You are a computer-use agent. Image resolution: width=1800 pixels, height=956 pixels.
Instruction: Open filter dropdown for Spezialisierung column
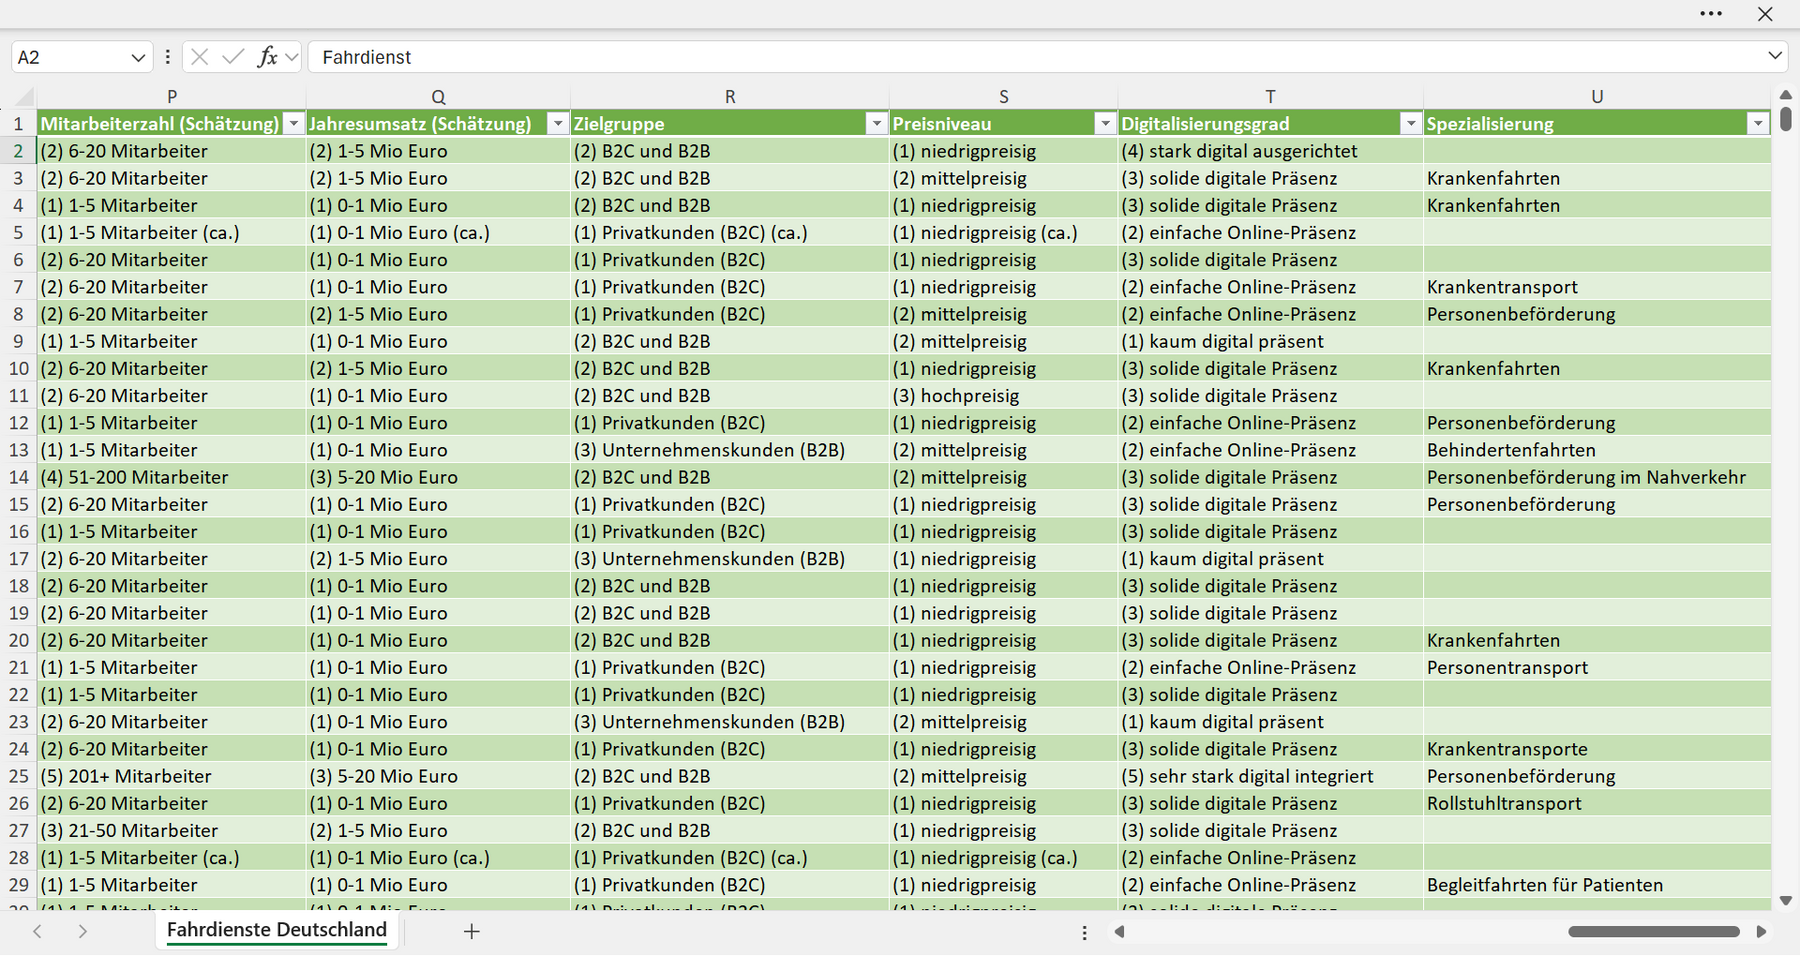coord(1758,124)
